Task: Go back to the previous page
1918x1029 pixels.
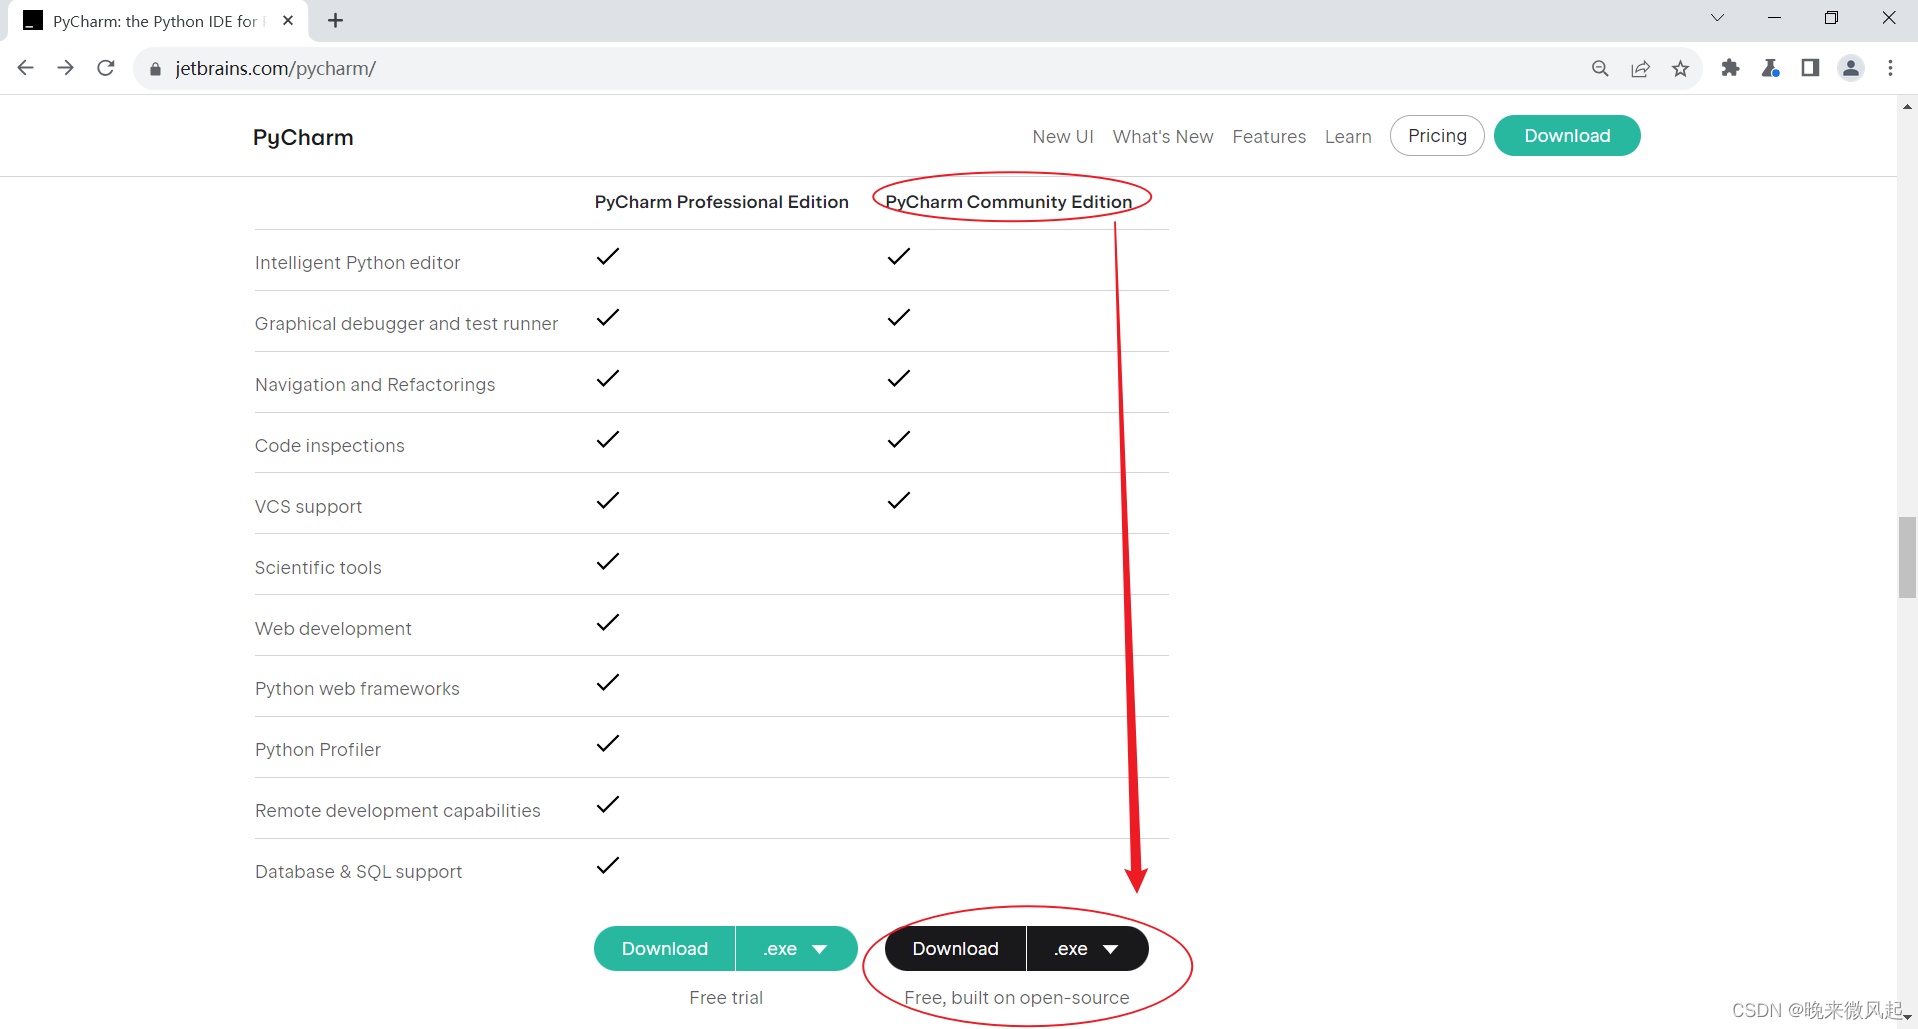Action: [x=26, y=68]
